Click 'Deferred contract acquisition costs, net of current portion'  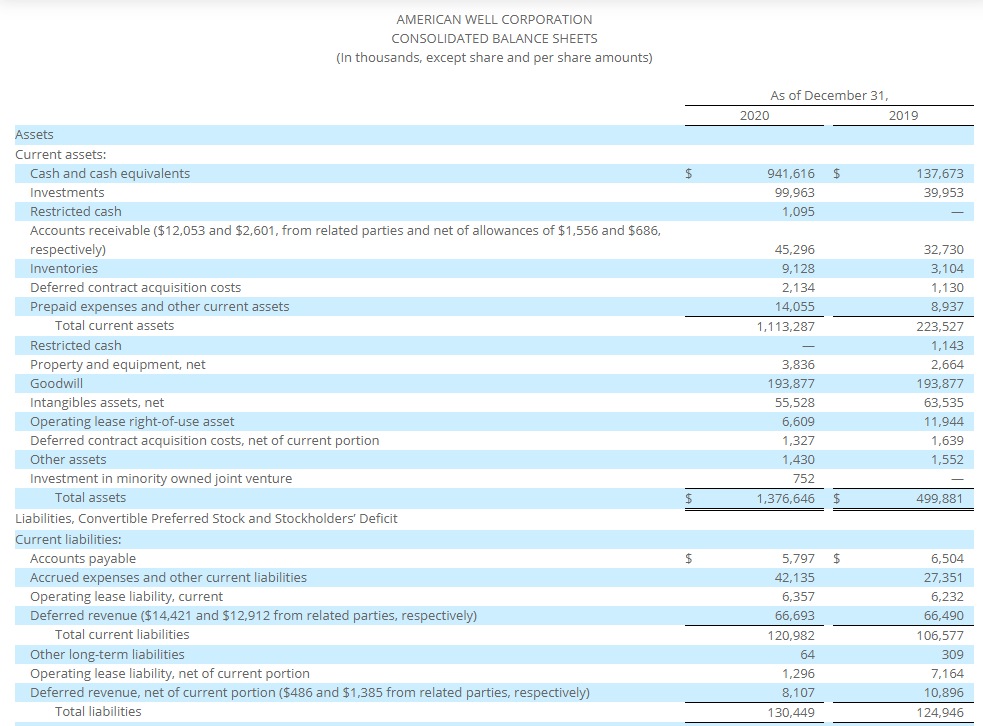(x=205, y=441)
